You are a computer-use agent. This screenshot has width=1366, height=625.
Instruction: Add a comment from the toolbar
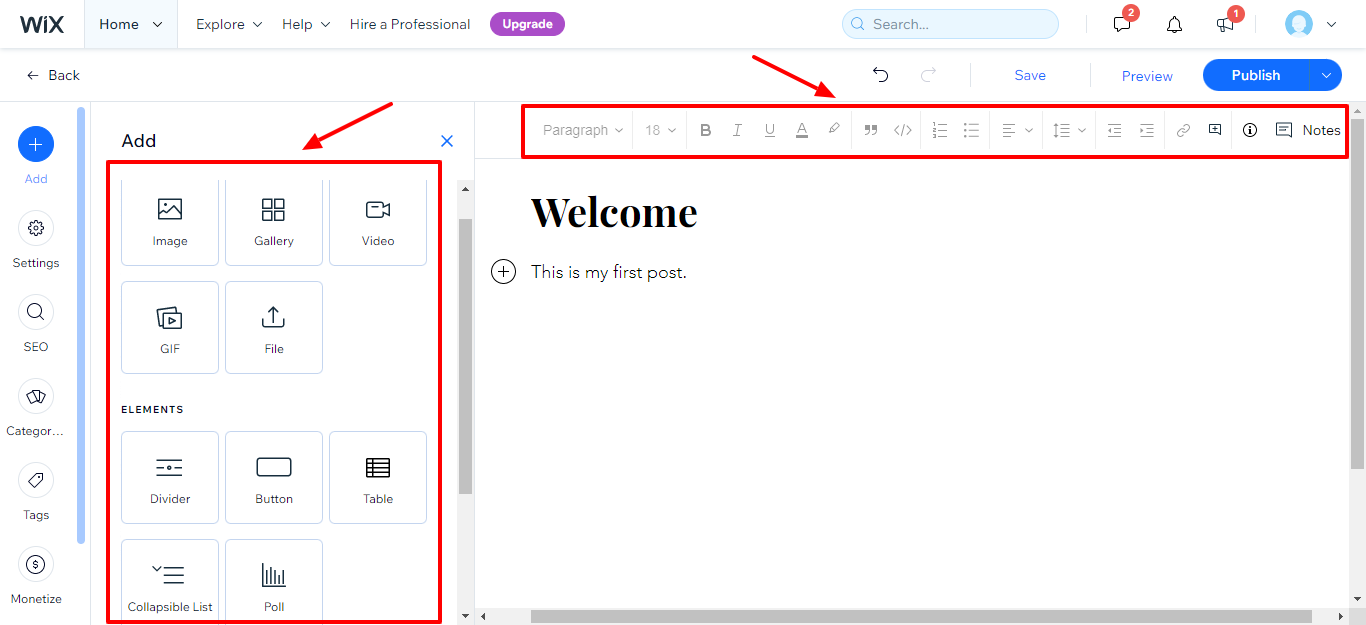click(1215, 130)
